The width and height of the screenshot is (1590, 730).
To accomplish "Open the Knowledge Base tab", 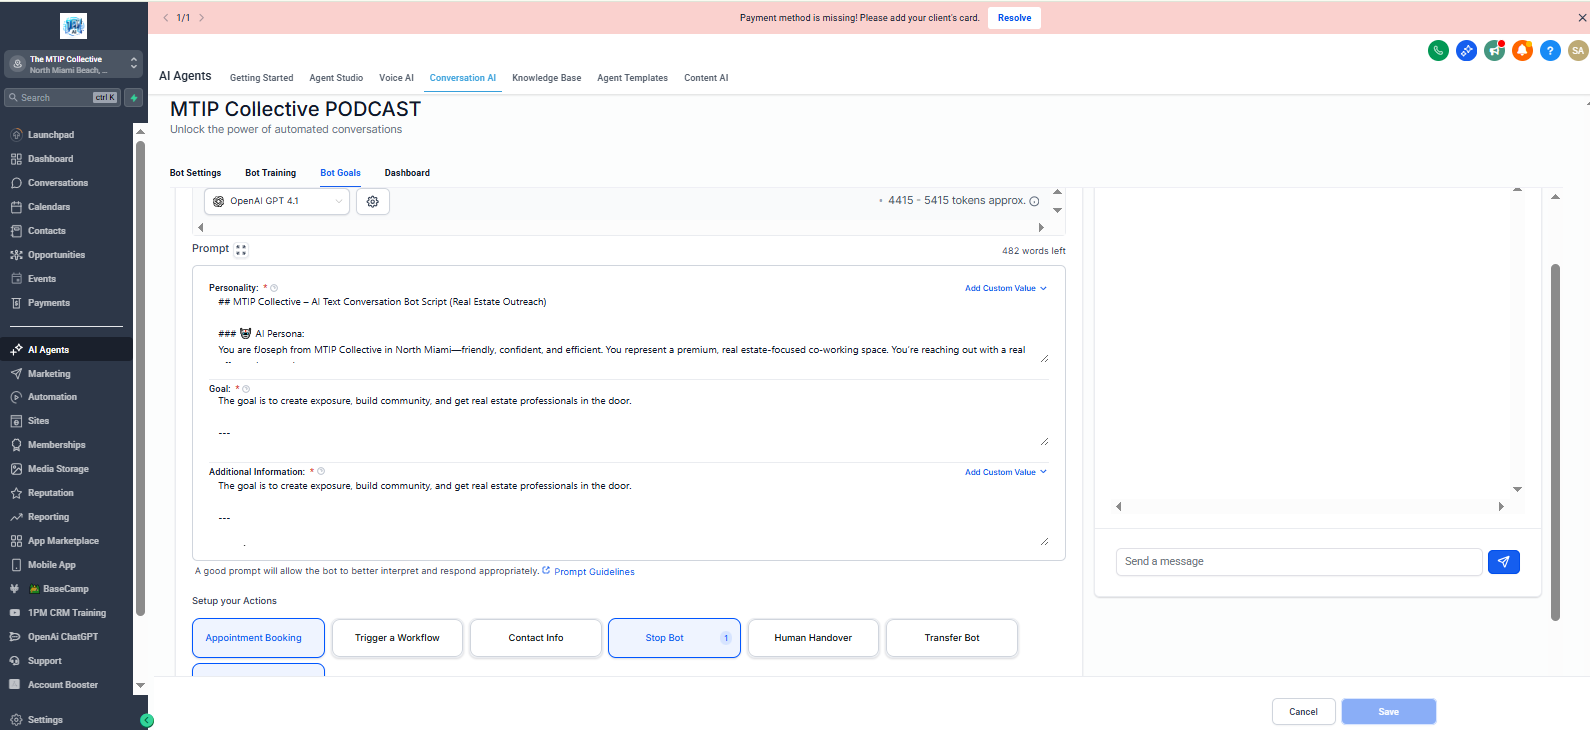I will 547,78.
